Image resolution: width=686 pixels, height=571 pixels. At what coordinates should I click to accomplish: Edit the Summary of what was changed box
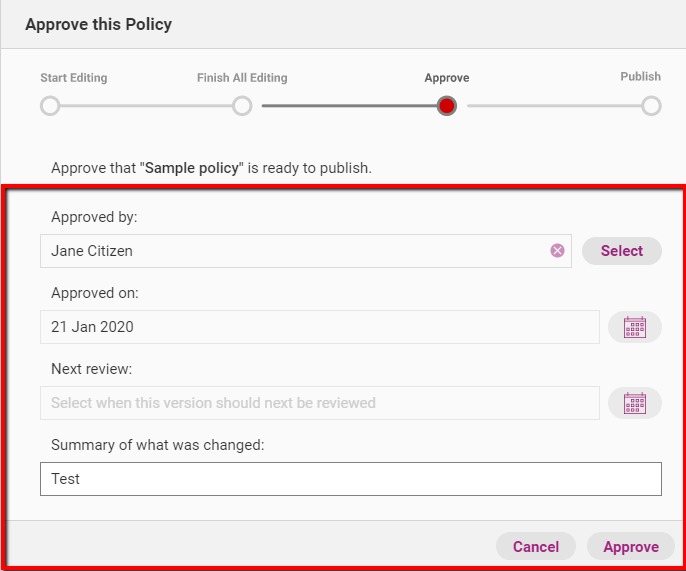point(350,479)
